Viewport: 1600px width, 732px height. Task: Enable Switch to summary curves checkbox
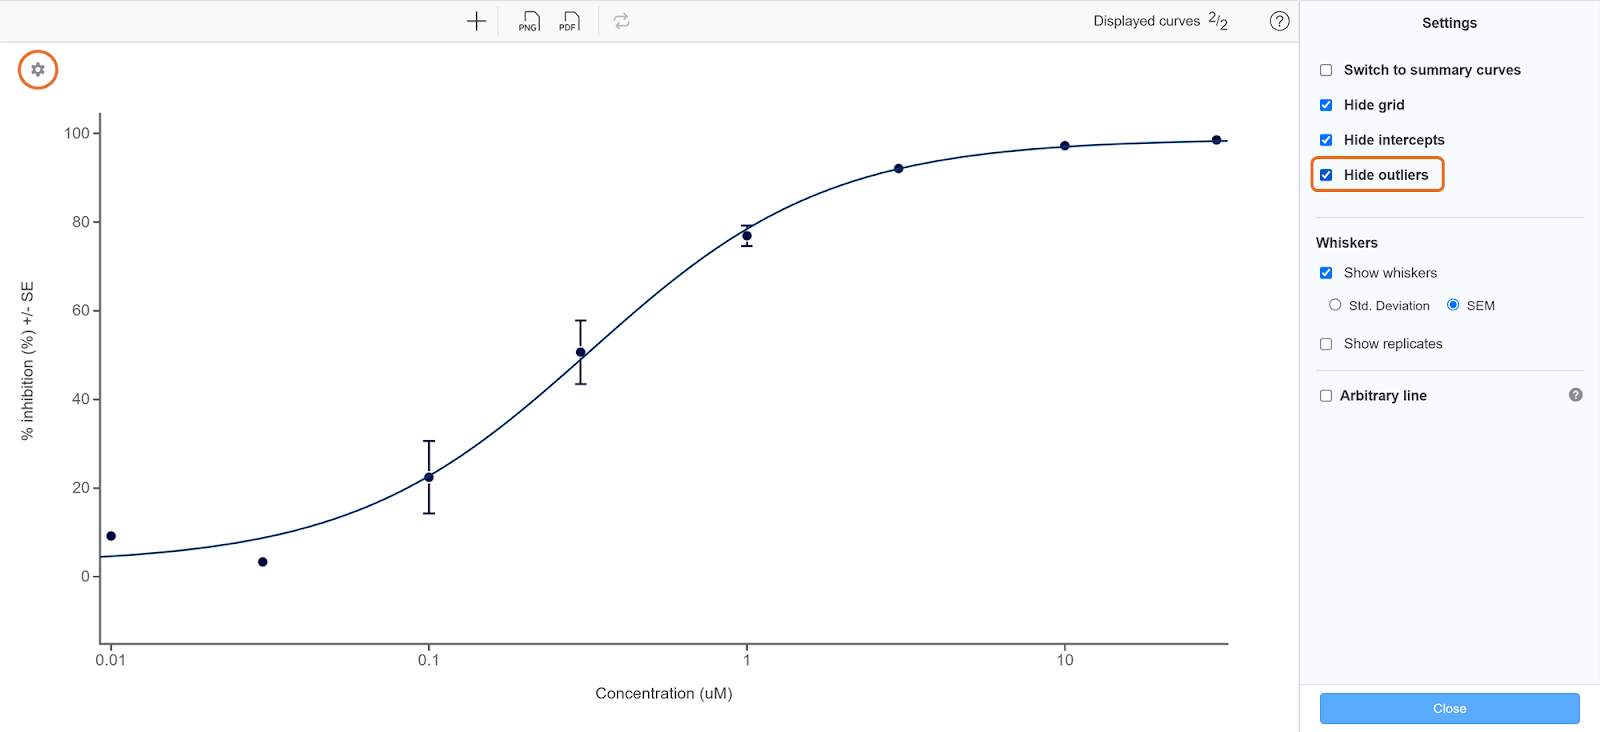[x=1326, y=70]
